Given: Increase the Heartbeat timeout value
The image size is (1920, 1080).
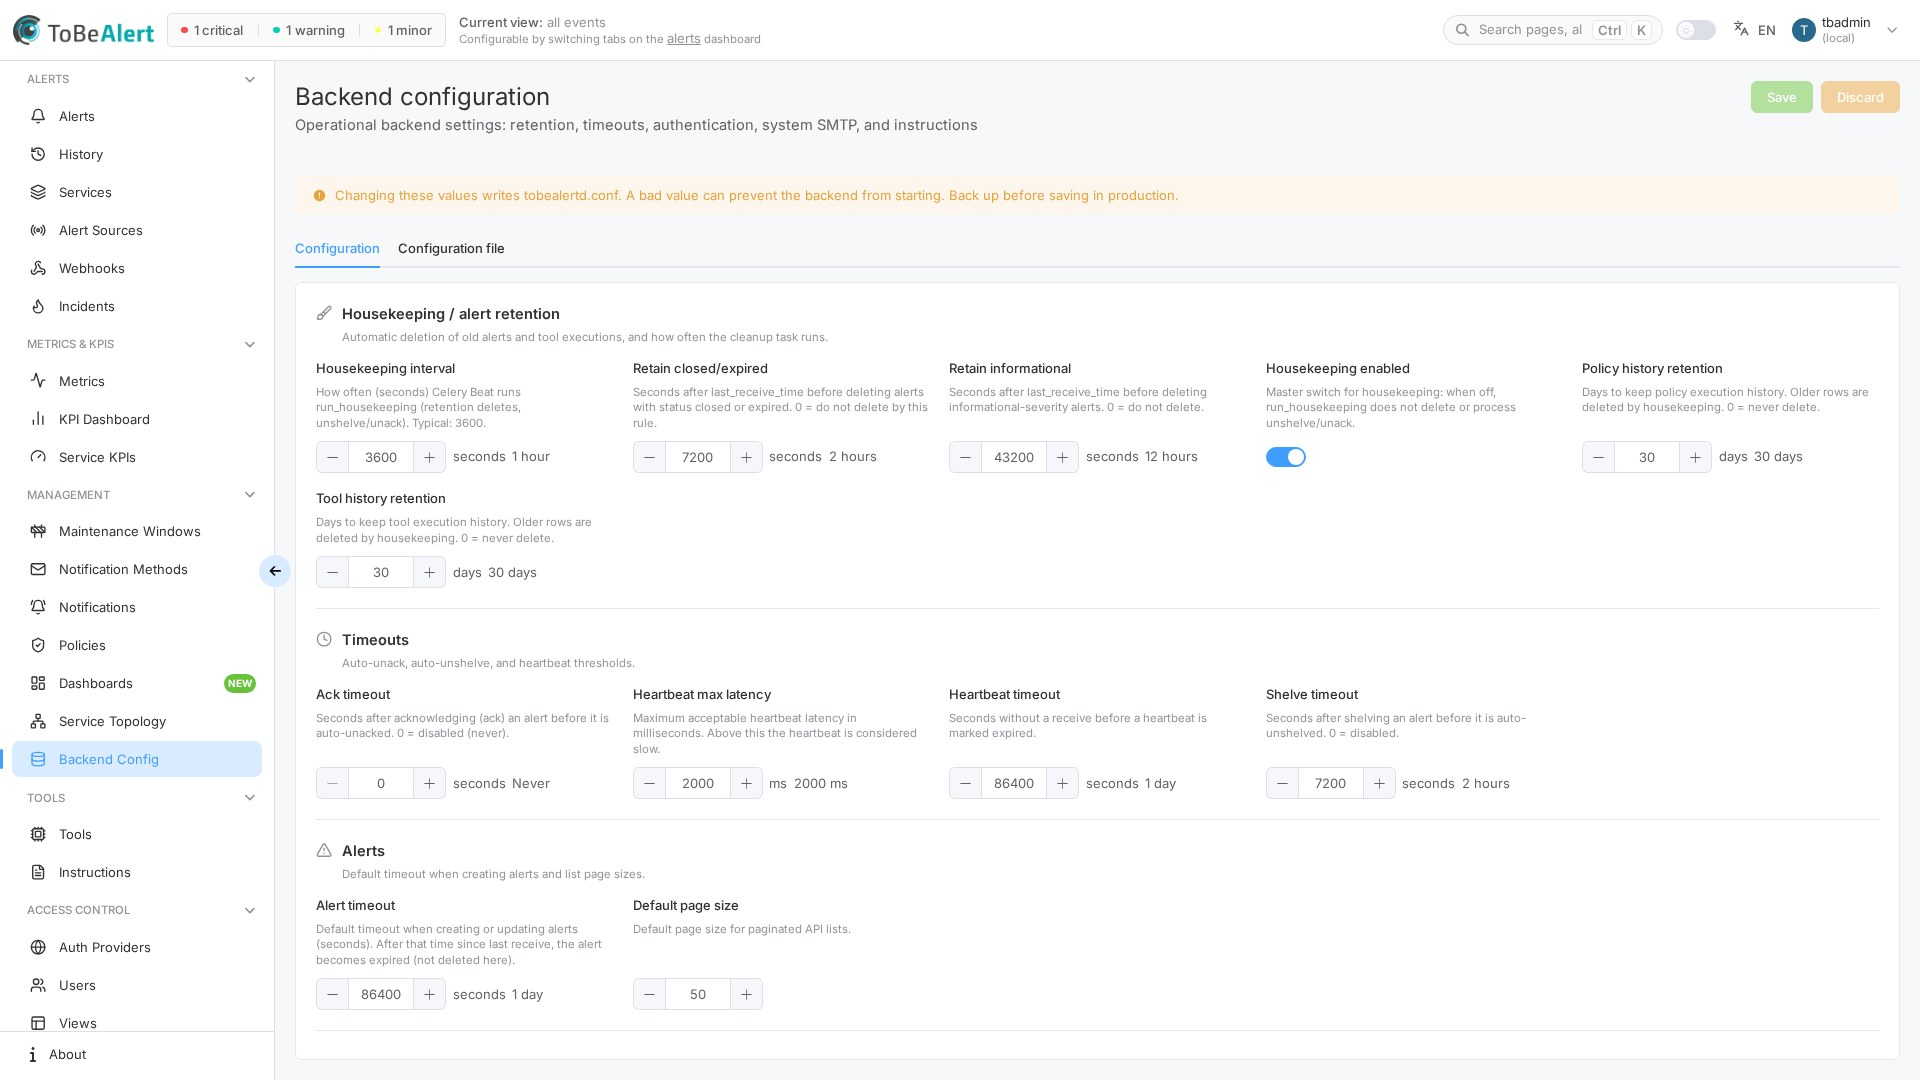Looking at the screenshot, I should [1062, 783].
